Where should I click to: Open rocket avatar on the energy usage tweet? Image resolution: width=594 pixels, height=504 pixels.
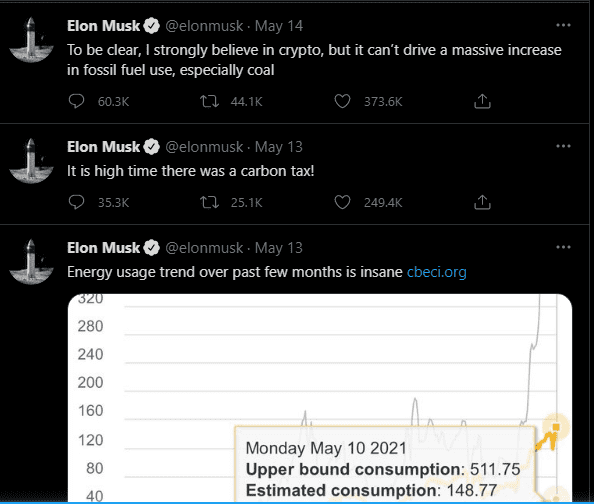pyautogui.click(x=31, y=262)
